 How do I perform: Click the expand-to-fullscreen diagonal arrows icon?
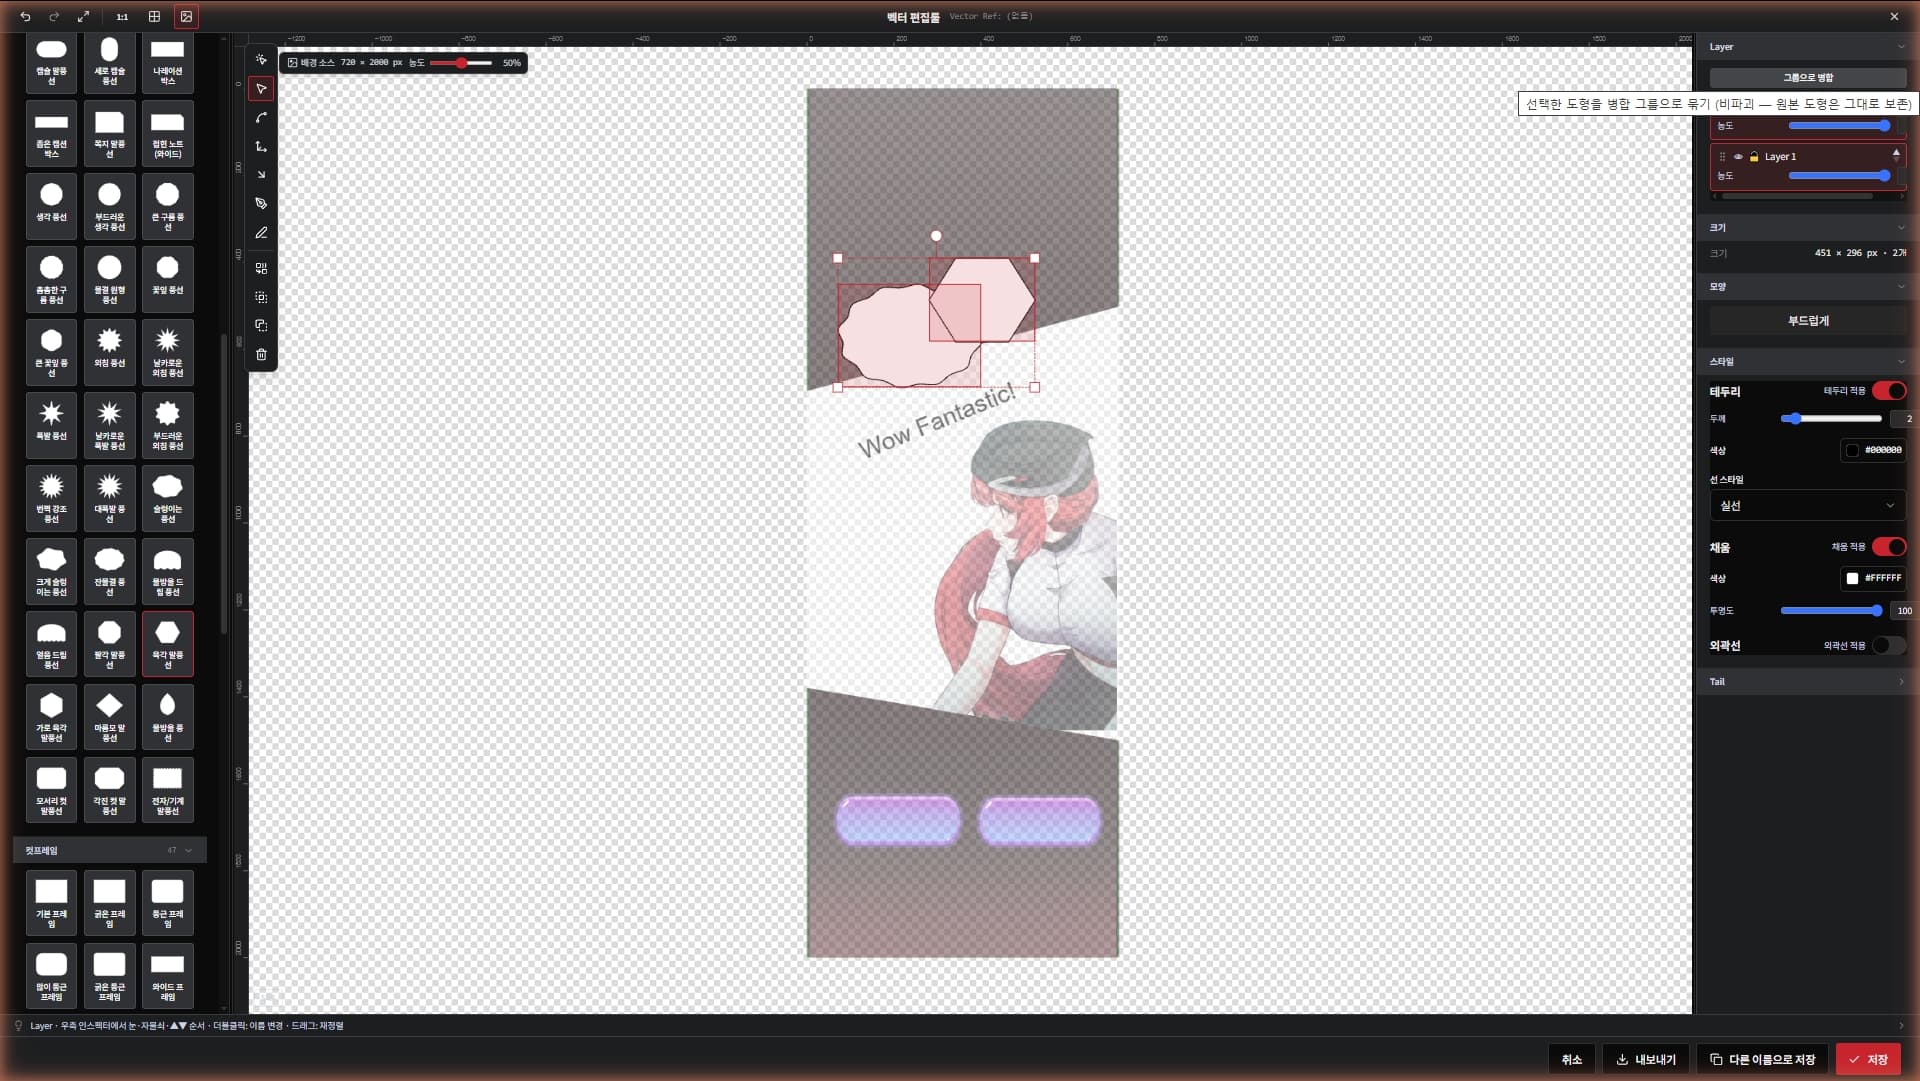(84, 17)
